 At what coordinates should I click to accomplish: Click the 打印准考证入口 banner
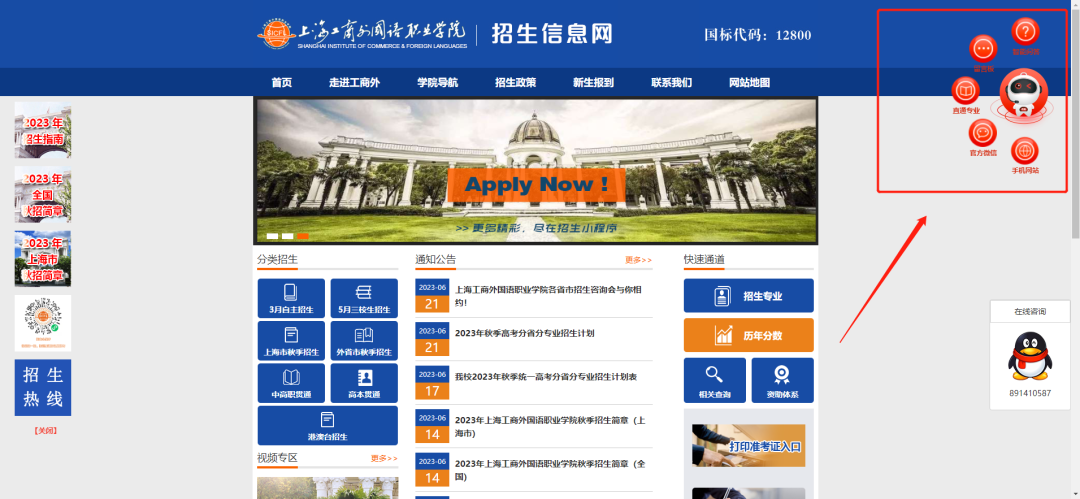click(x=749, y=446)
